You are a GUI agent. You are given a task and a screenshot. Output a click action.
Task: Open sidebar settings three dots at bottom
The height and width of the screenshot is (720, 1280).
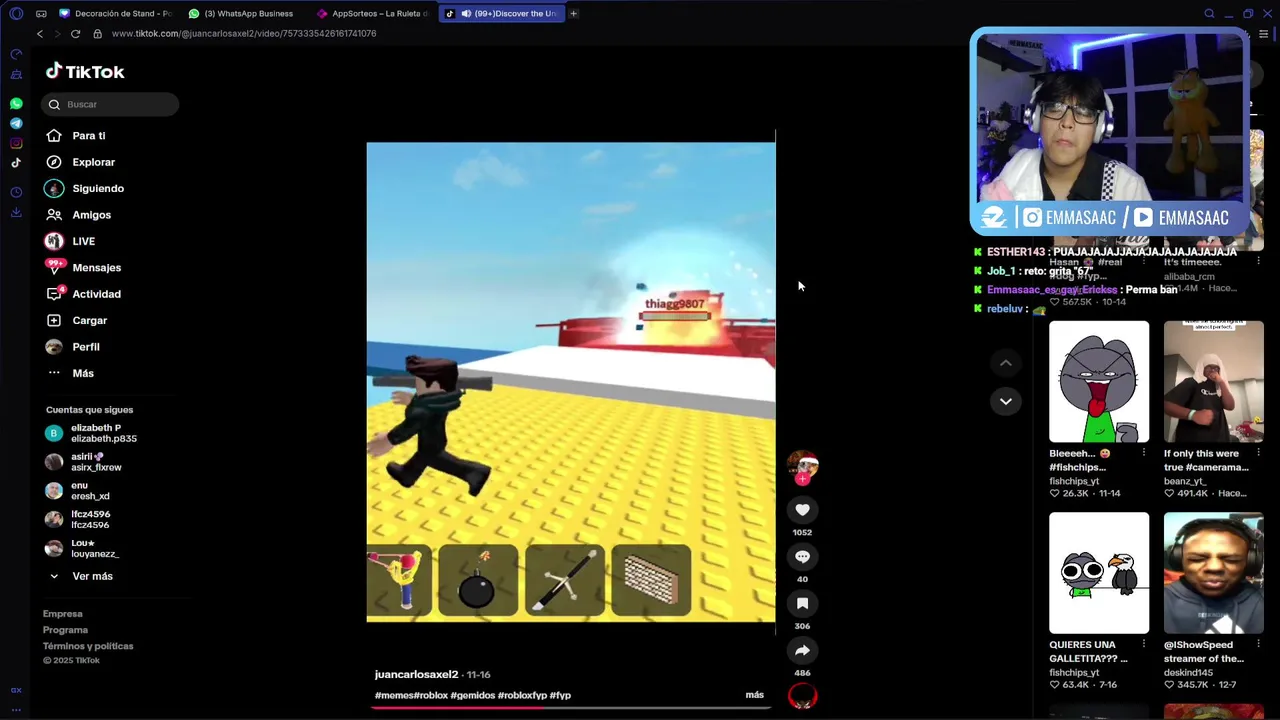tap(16, 709)
